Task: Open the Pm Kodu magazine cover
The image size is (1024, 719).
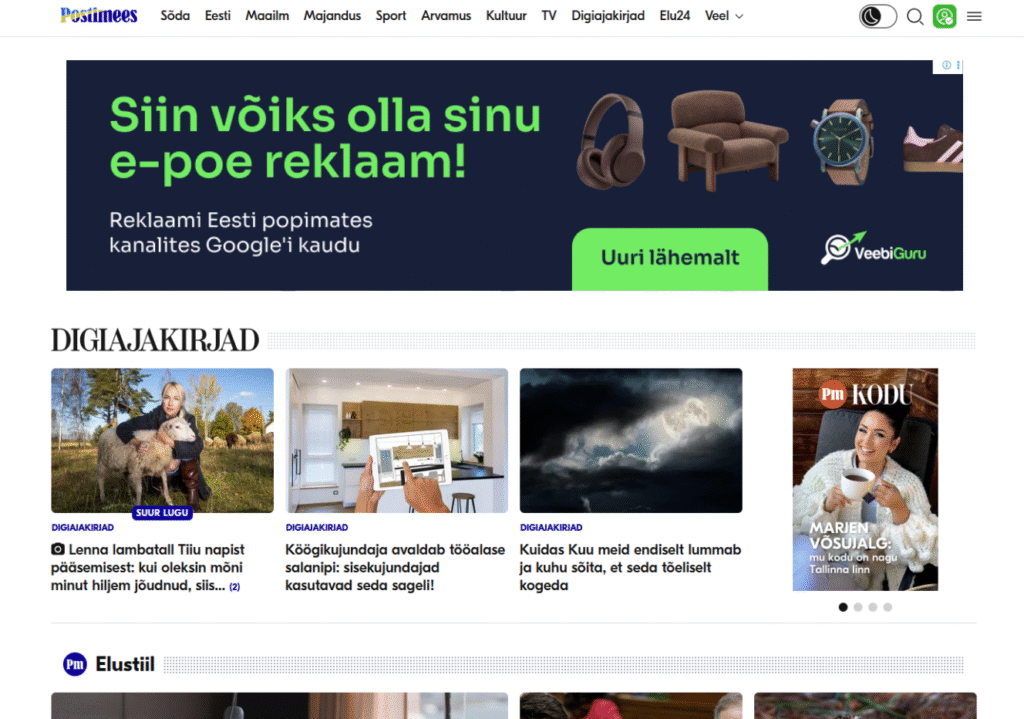Action: coord(865,479)
